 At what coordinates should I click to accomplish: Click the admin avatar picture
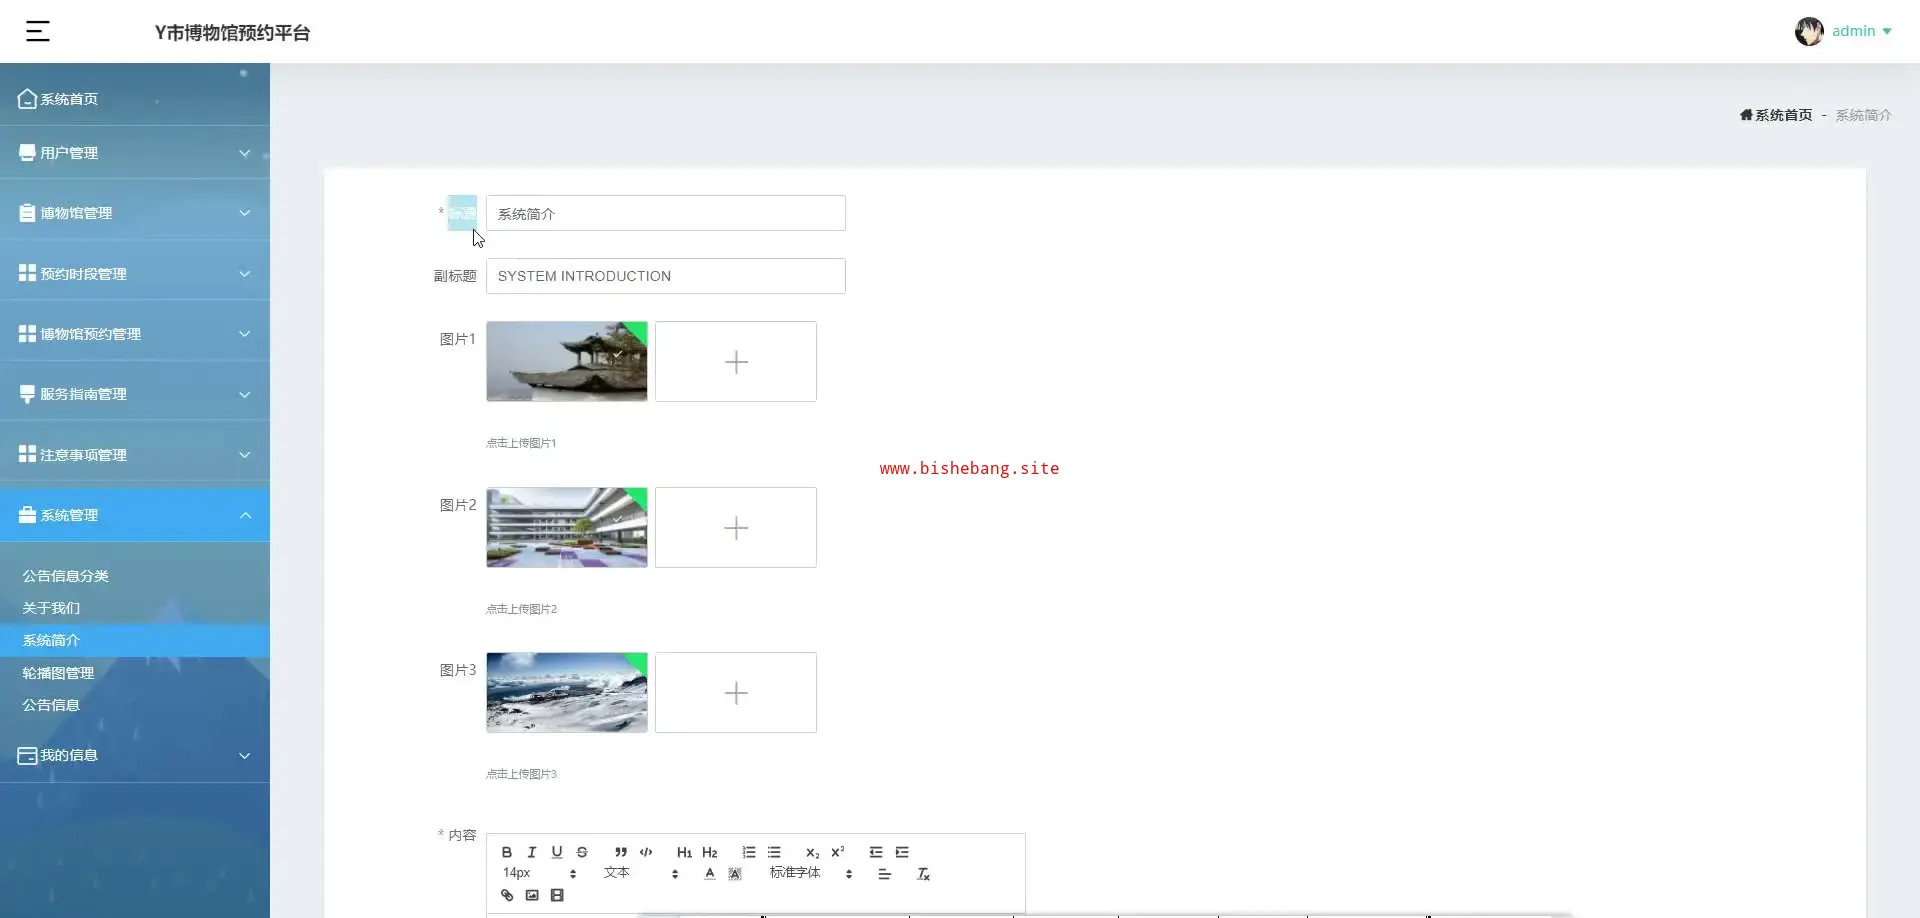click(1809, 32)
